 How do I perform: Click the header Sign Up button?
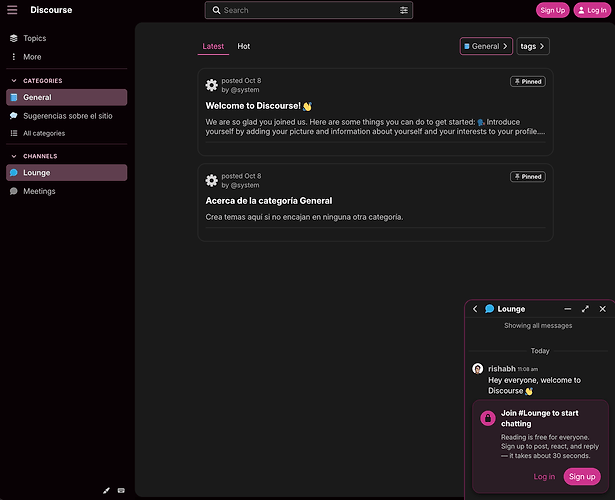[552, 10]
